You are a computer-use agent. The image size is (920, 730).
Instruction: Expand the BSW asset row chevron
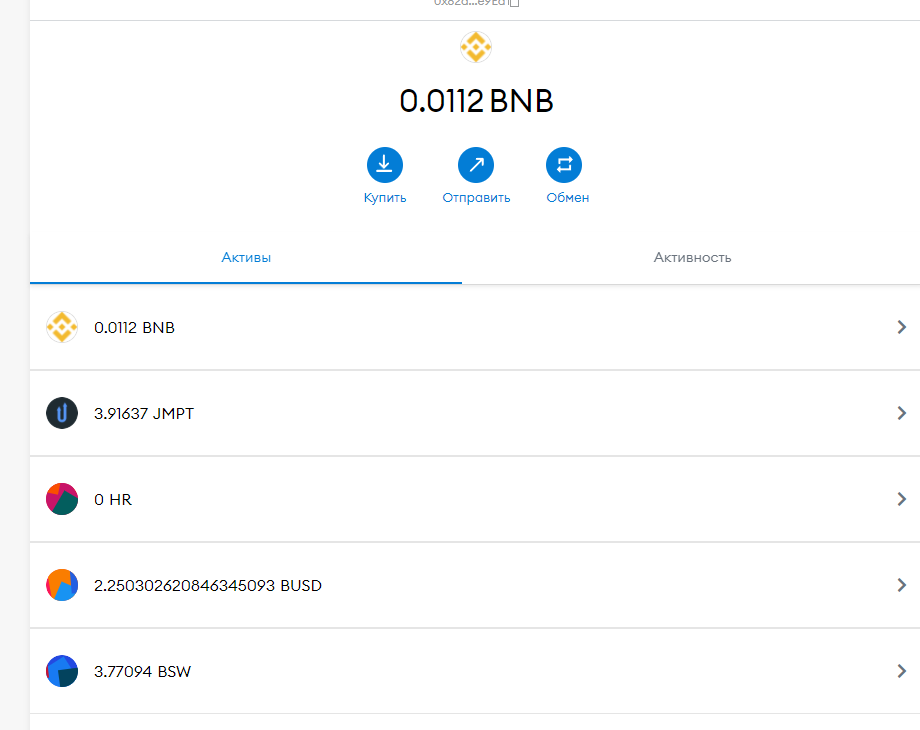902,671
